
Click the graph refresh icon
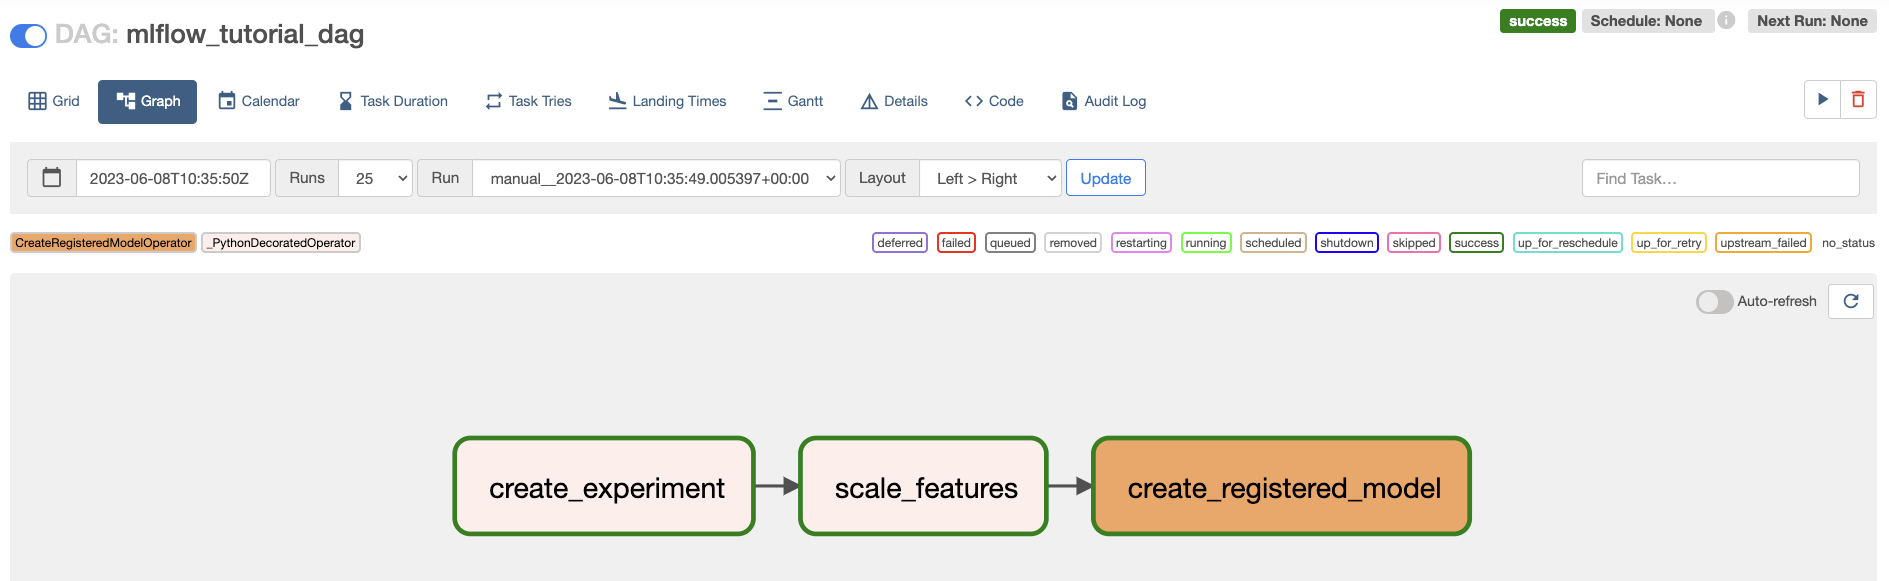1850,301
